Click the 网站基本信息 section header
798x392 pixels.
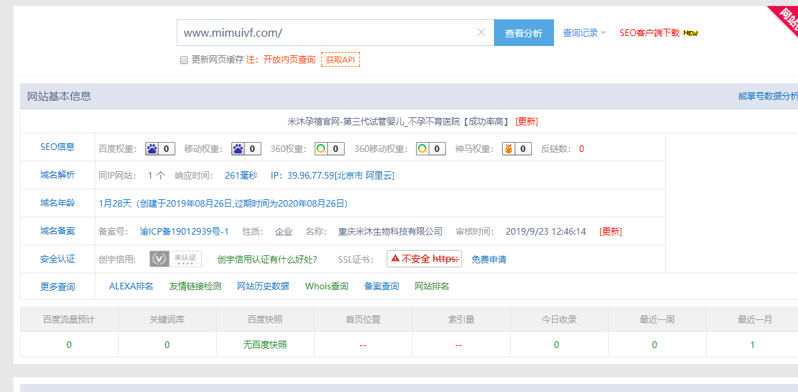59,96
